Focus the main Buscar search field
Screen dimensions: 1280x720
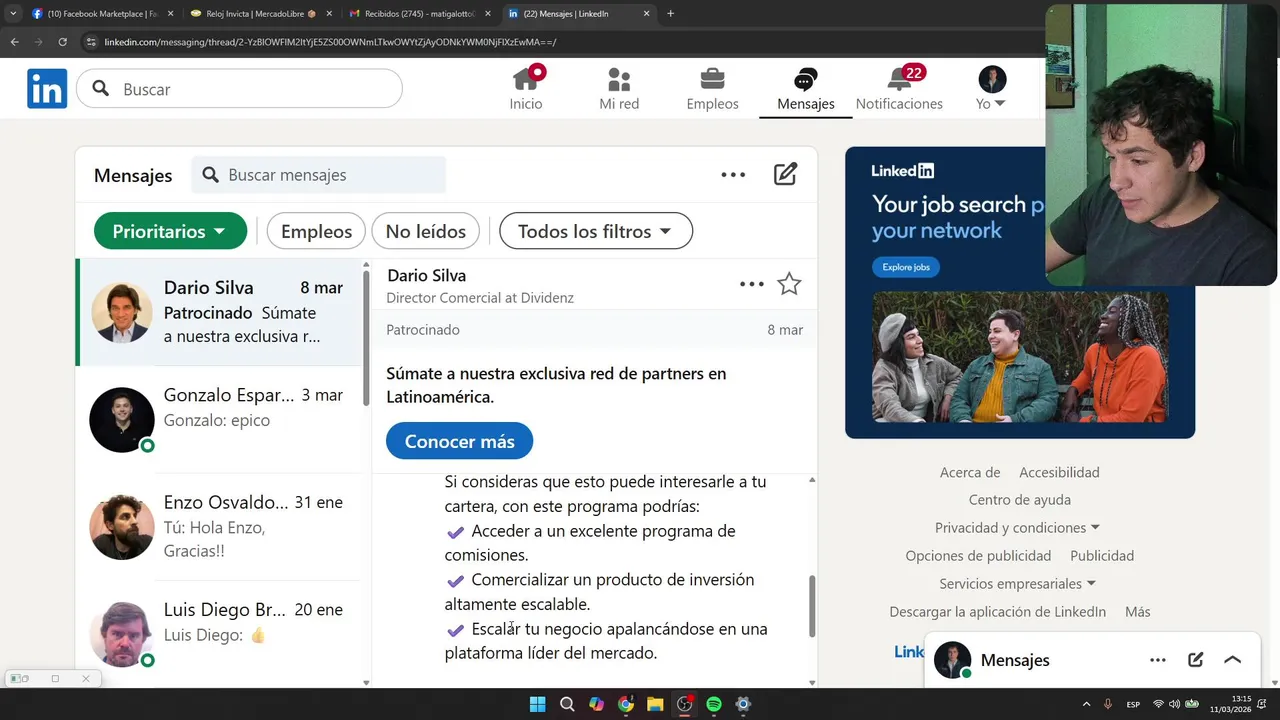(x=240, y=89)
